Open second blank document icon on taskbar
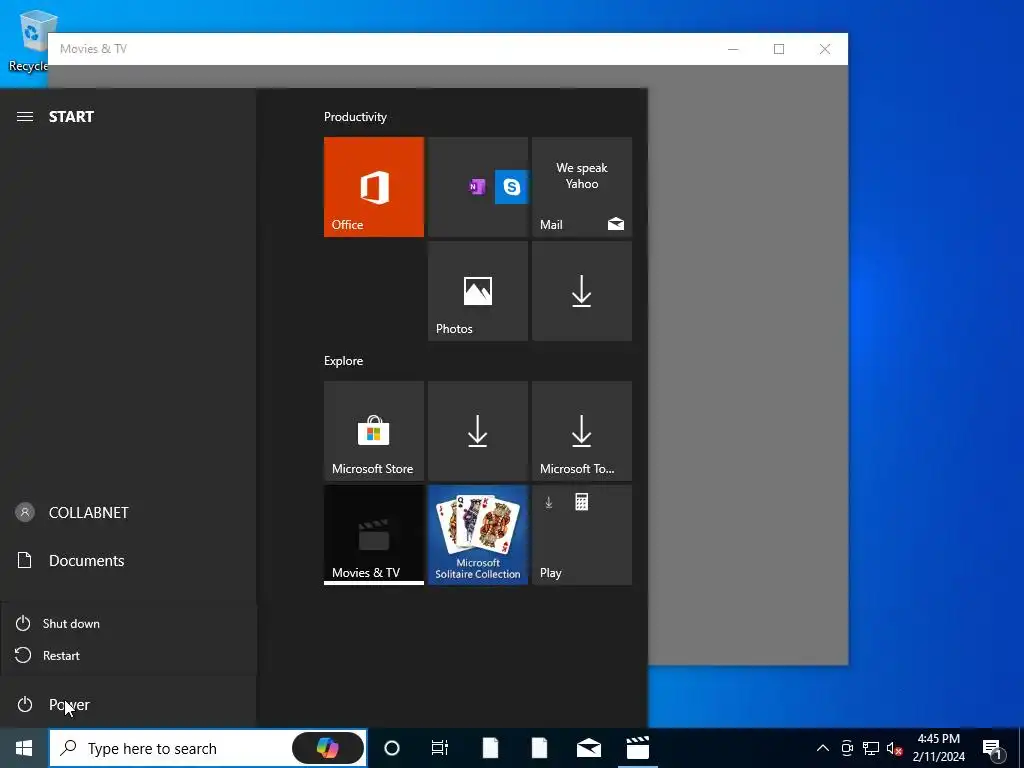The image size is (1024, 768). [x=539, y=748]
